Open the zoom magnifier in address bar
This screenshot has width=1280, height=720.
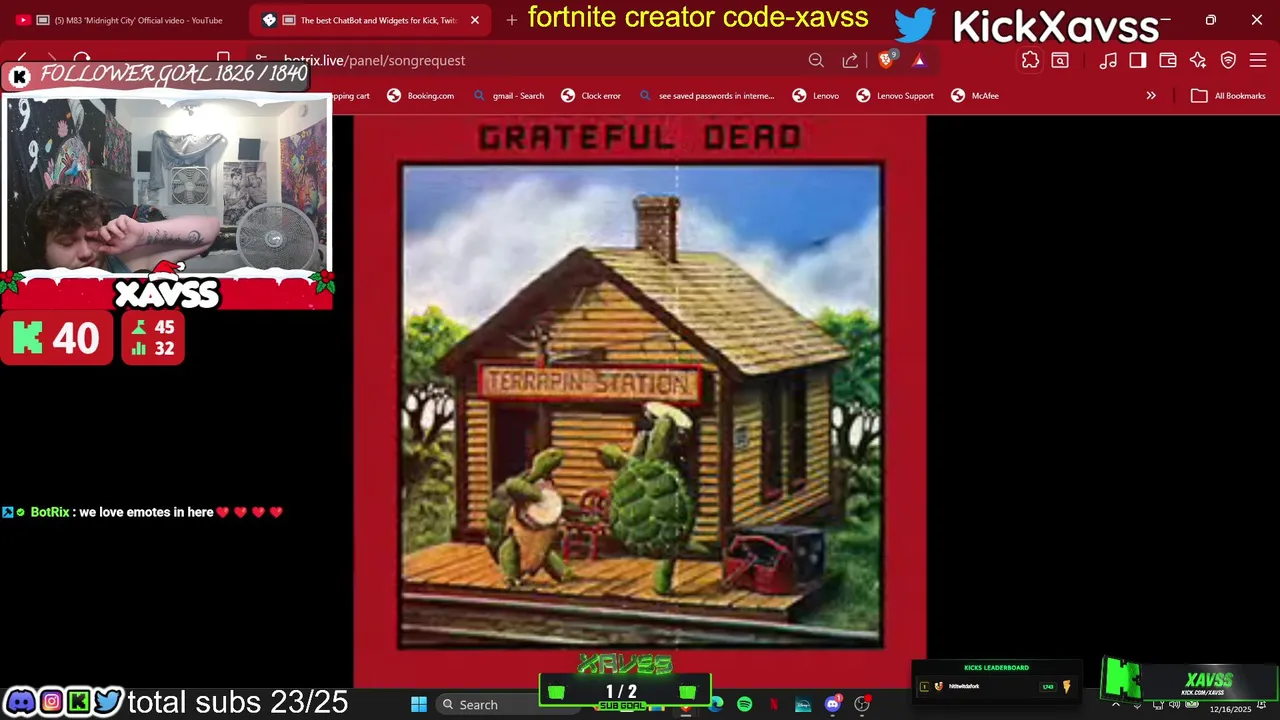816,60
